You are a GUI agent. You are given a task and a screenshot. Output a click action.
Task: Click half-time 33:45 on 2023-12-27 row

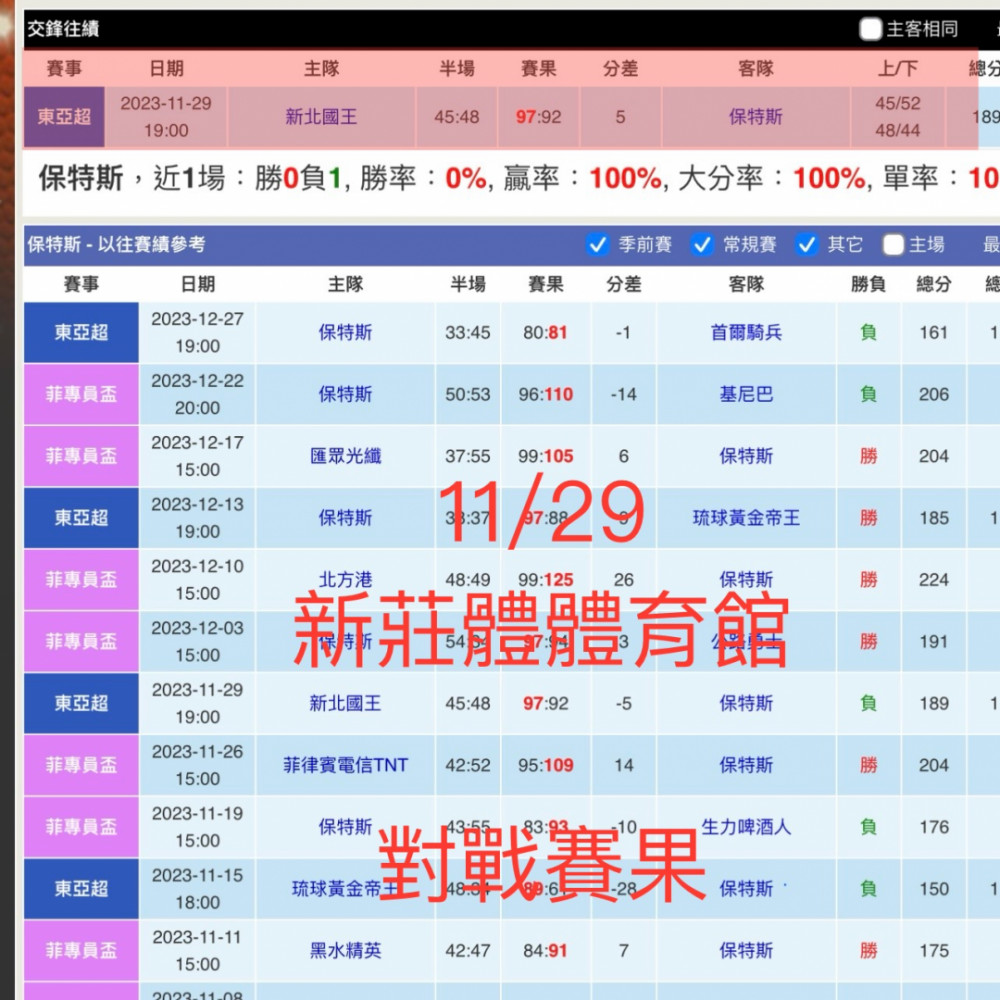point(467,332)
